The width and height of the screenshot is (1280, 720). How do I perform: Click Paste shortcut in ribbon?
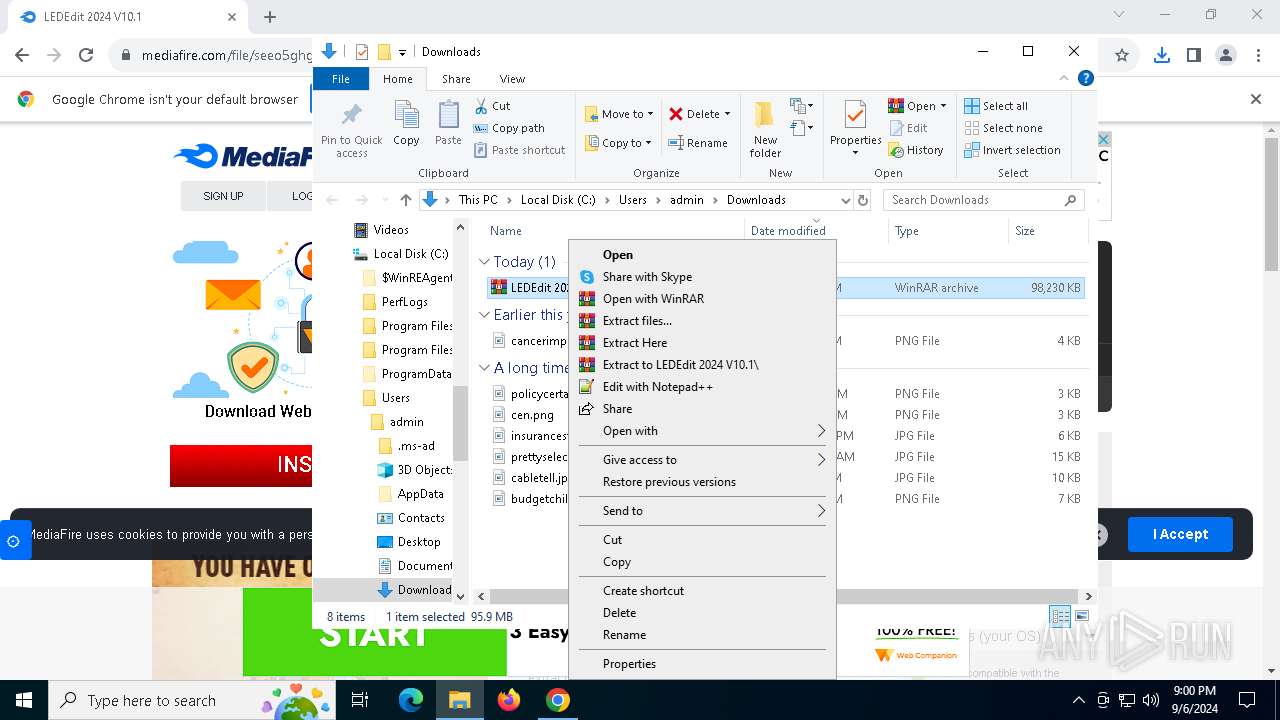(520, 150)
